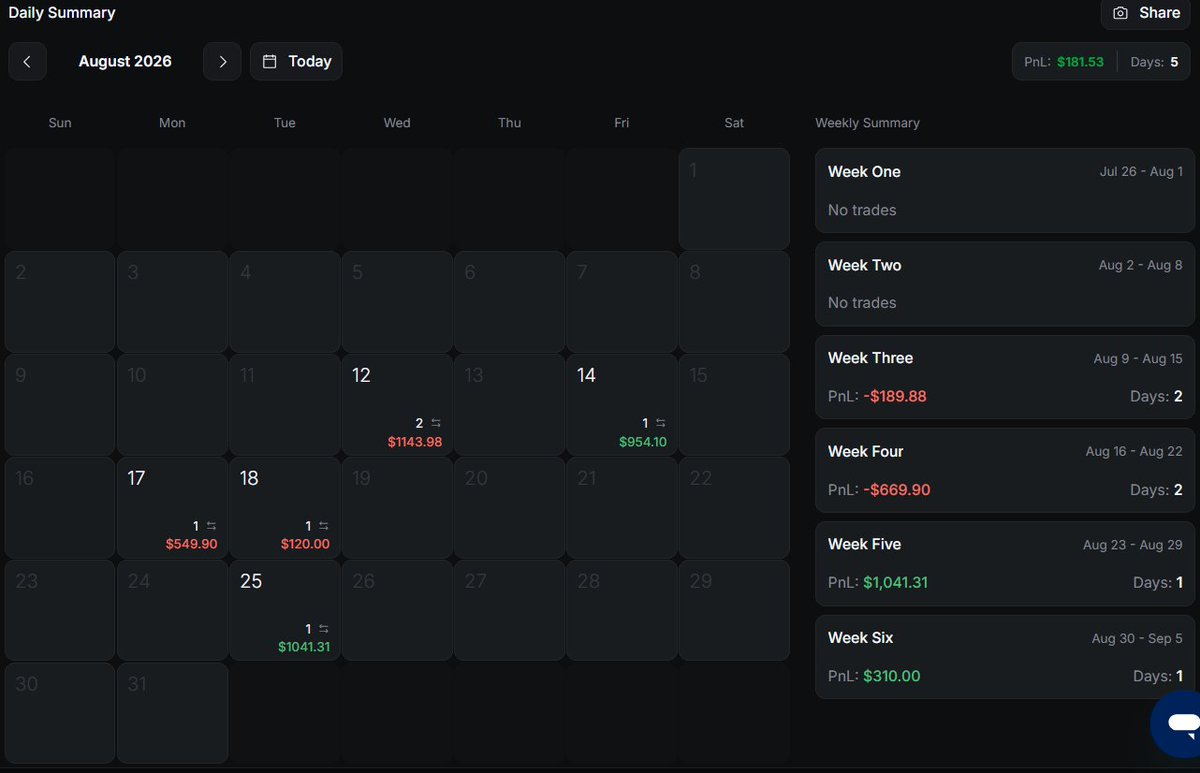Select the Week One summary card
Image resolution: width=1200 pixels, height=773 pixels.
(x=1005, y=191)
